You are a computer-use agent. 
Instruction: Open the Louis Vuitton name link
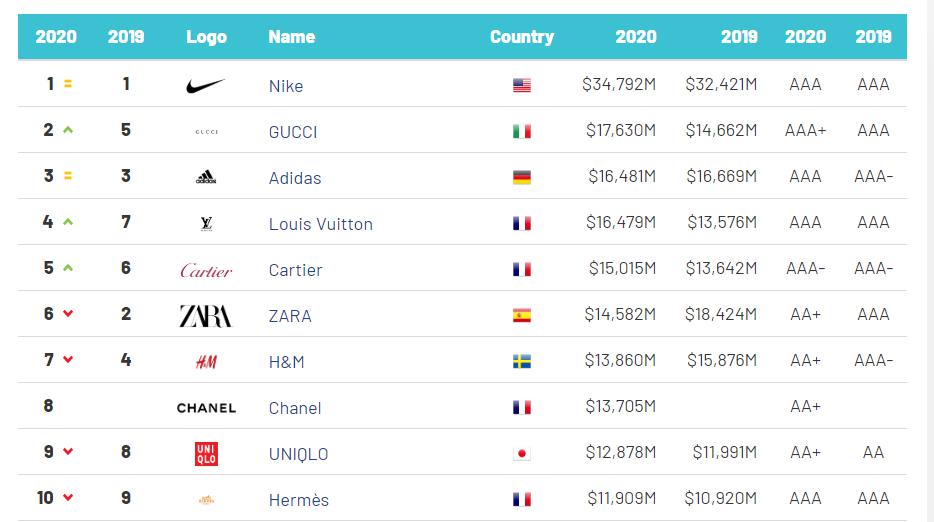320,224
